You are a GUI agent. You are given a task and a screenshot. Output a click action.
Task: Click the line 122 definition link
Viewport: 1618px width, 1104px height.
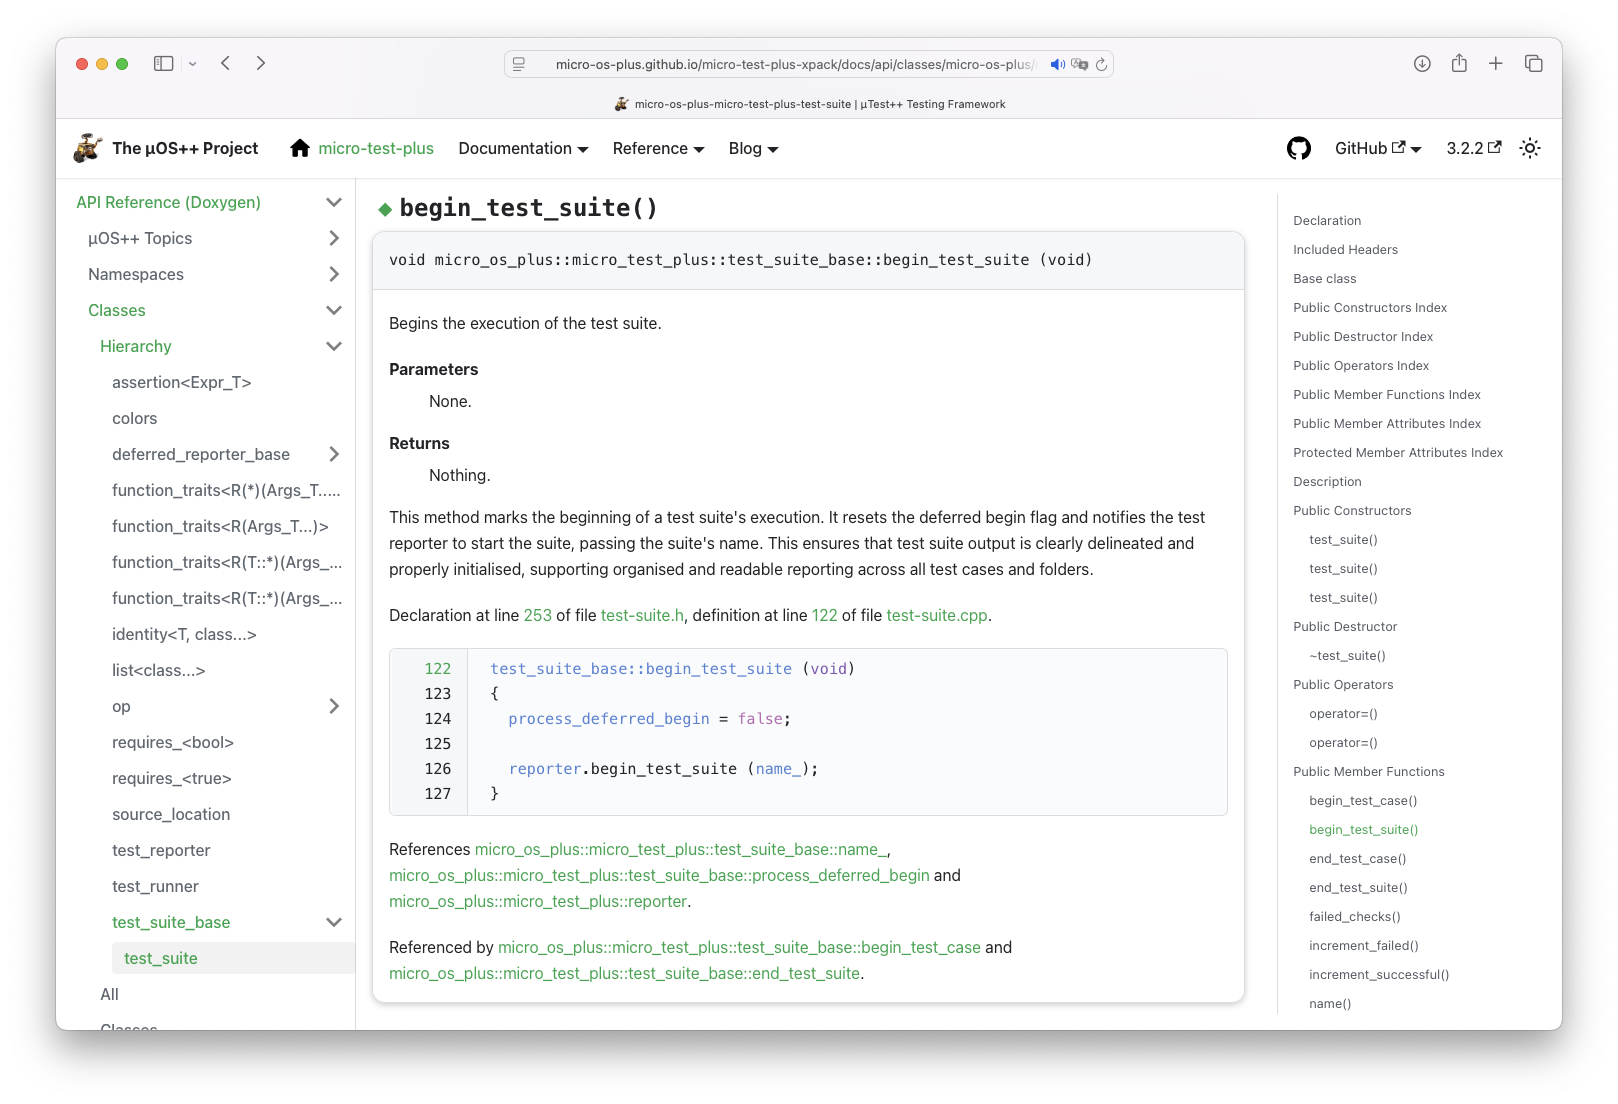[825, 615]
